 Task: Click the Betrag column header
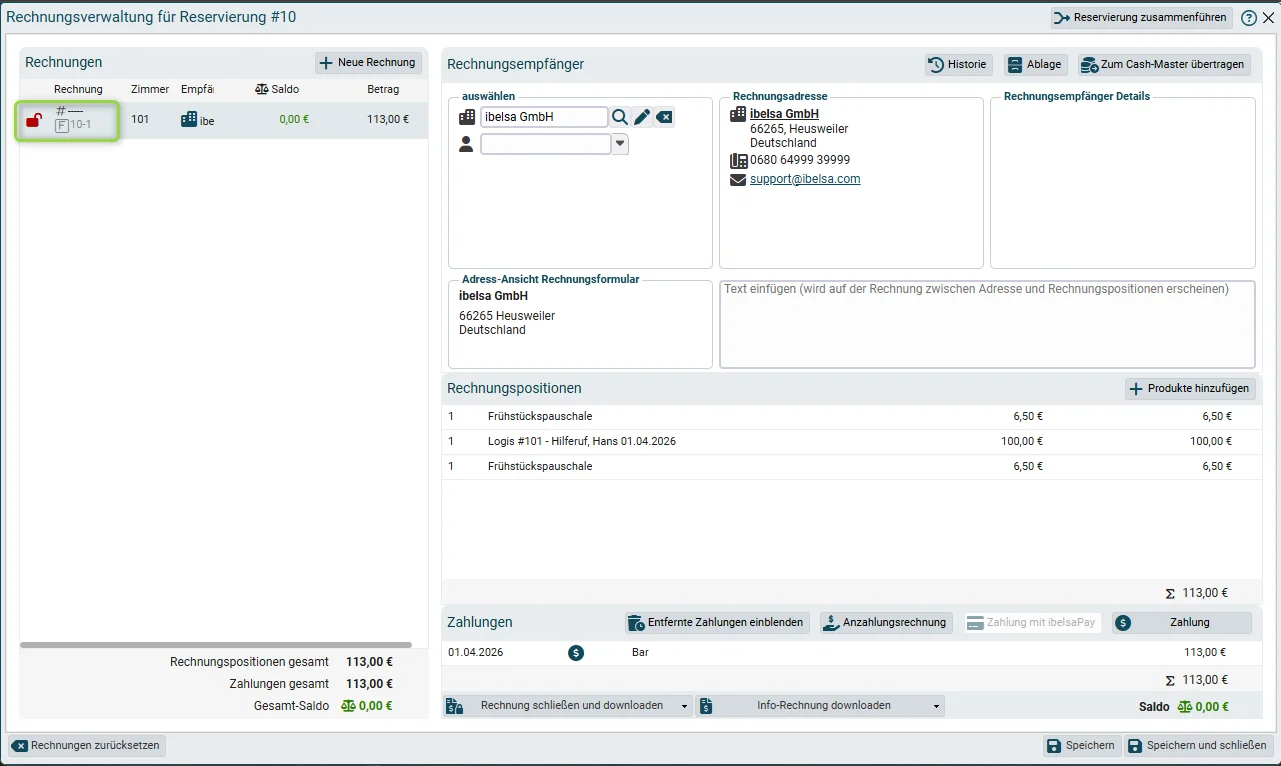(x=383, y=90)
